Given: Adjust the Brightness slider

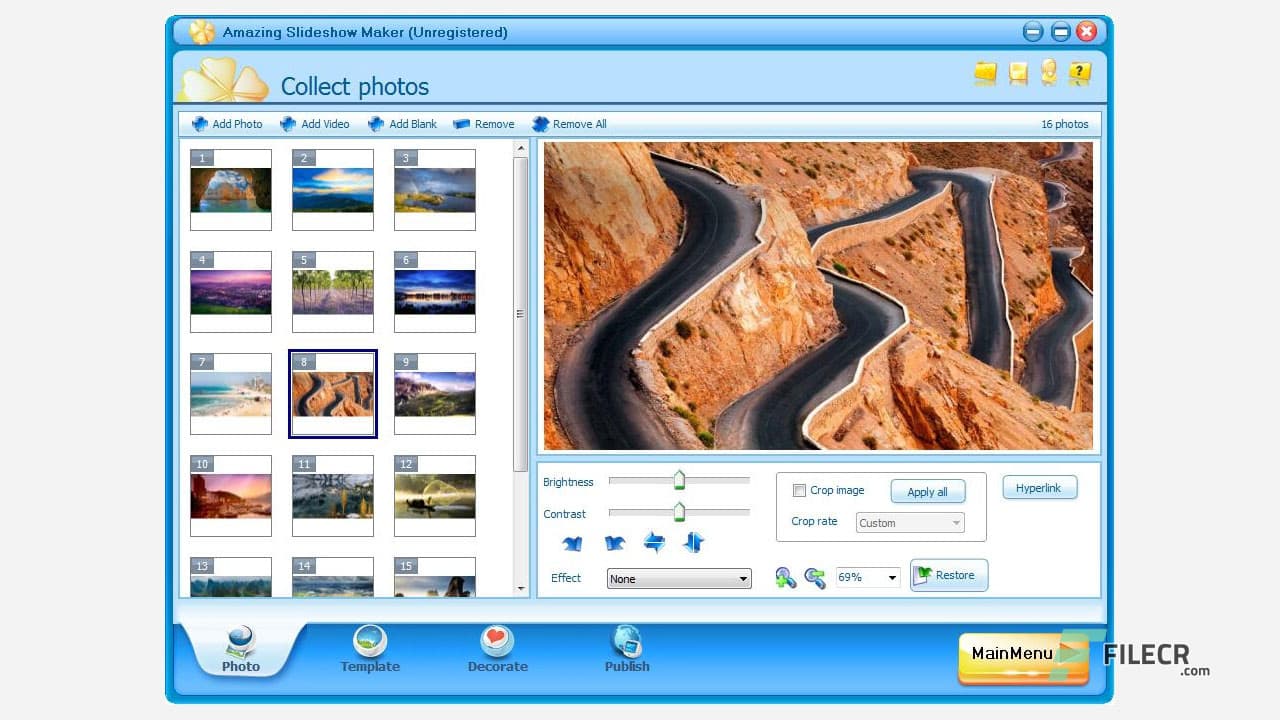Looking at the screenshot, I should 679,481.
